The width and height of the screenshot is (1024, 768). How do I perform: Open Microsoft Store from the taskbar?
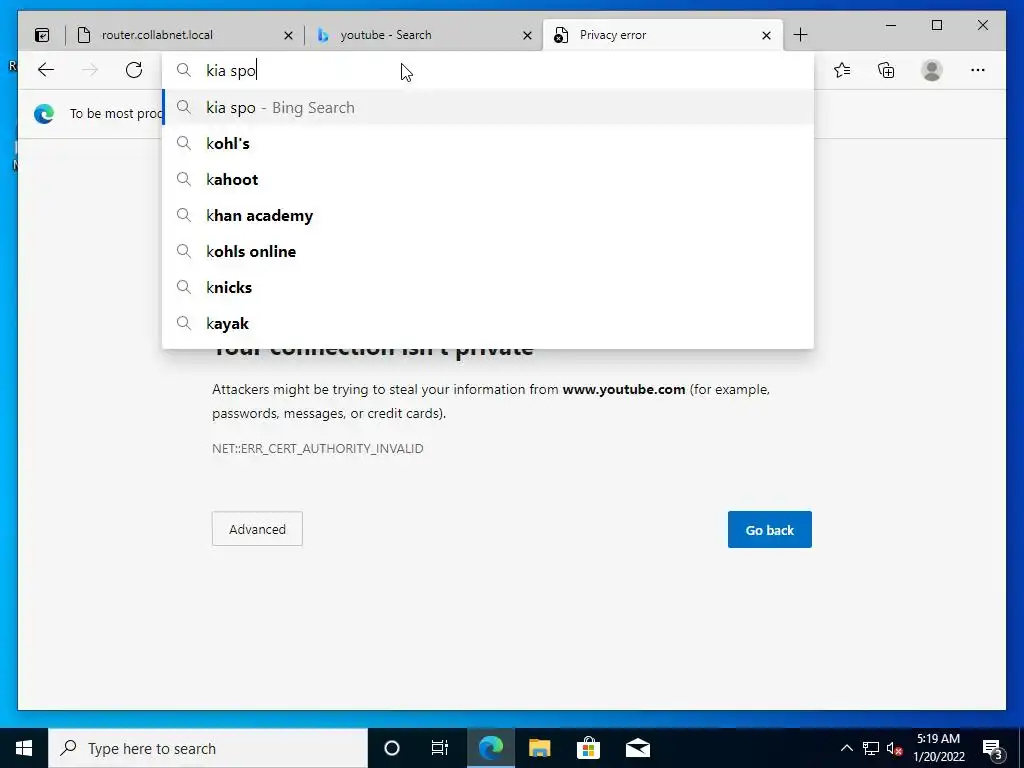click(588, 748)
